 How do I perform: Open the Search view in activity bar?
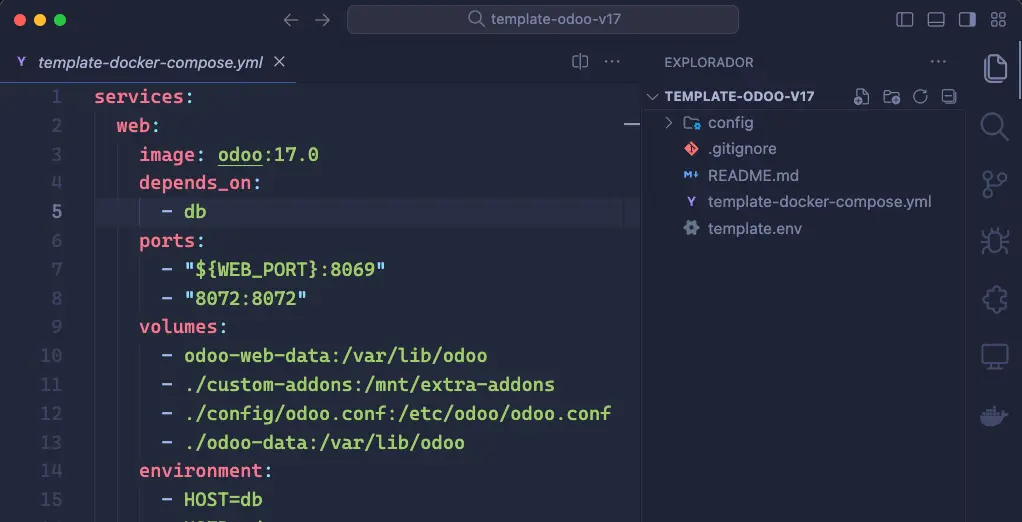pyautogui.click(x=995, y=126)
